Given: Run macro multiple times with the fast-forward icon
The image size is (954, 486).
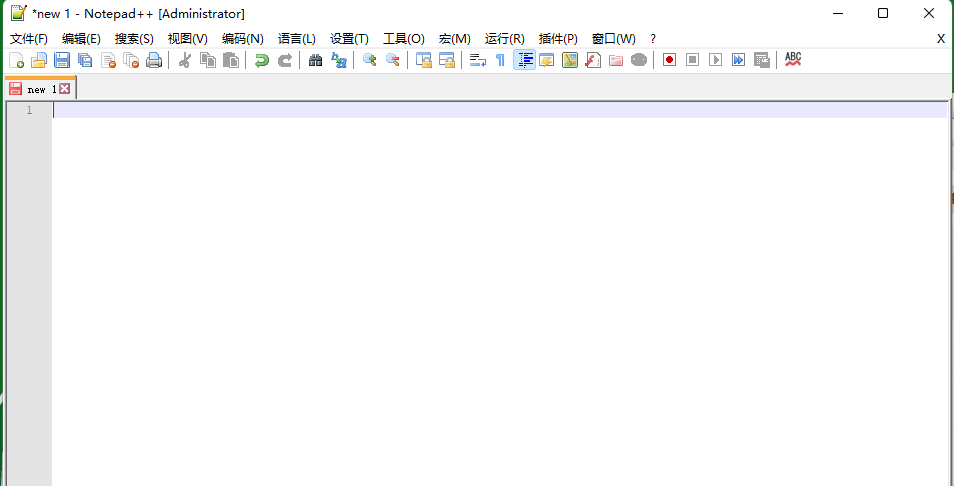Looking at the screenshot, I should (x=738, y=60).
